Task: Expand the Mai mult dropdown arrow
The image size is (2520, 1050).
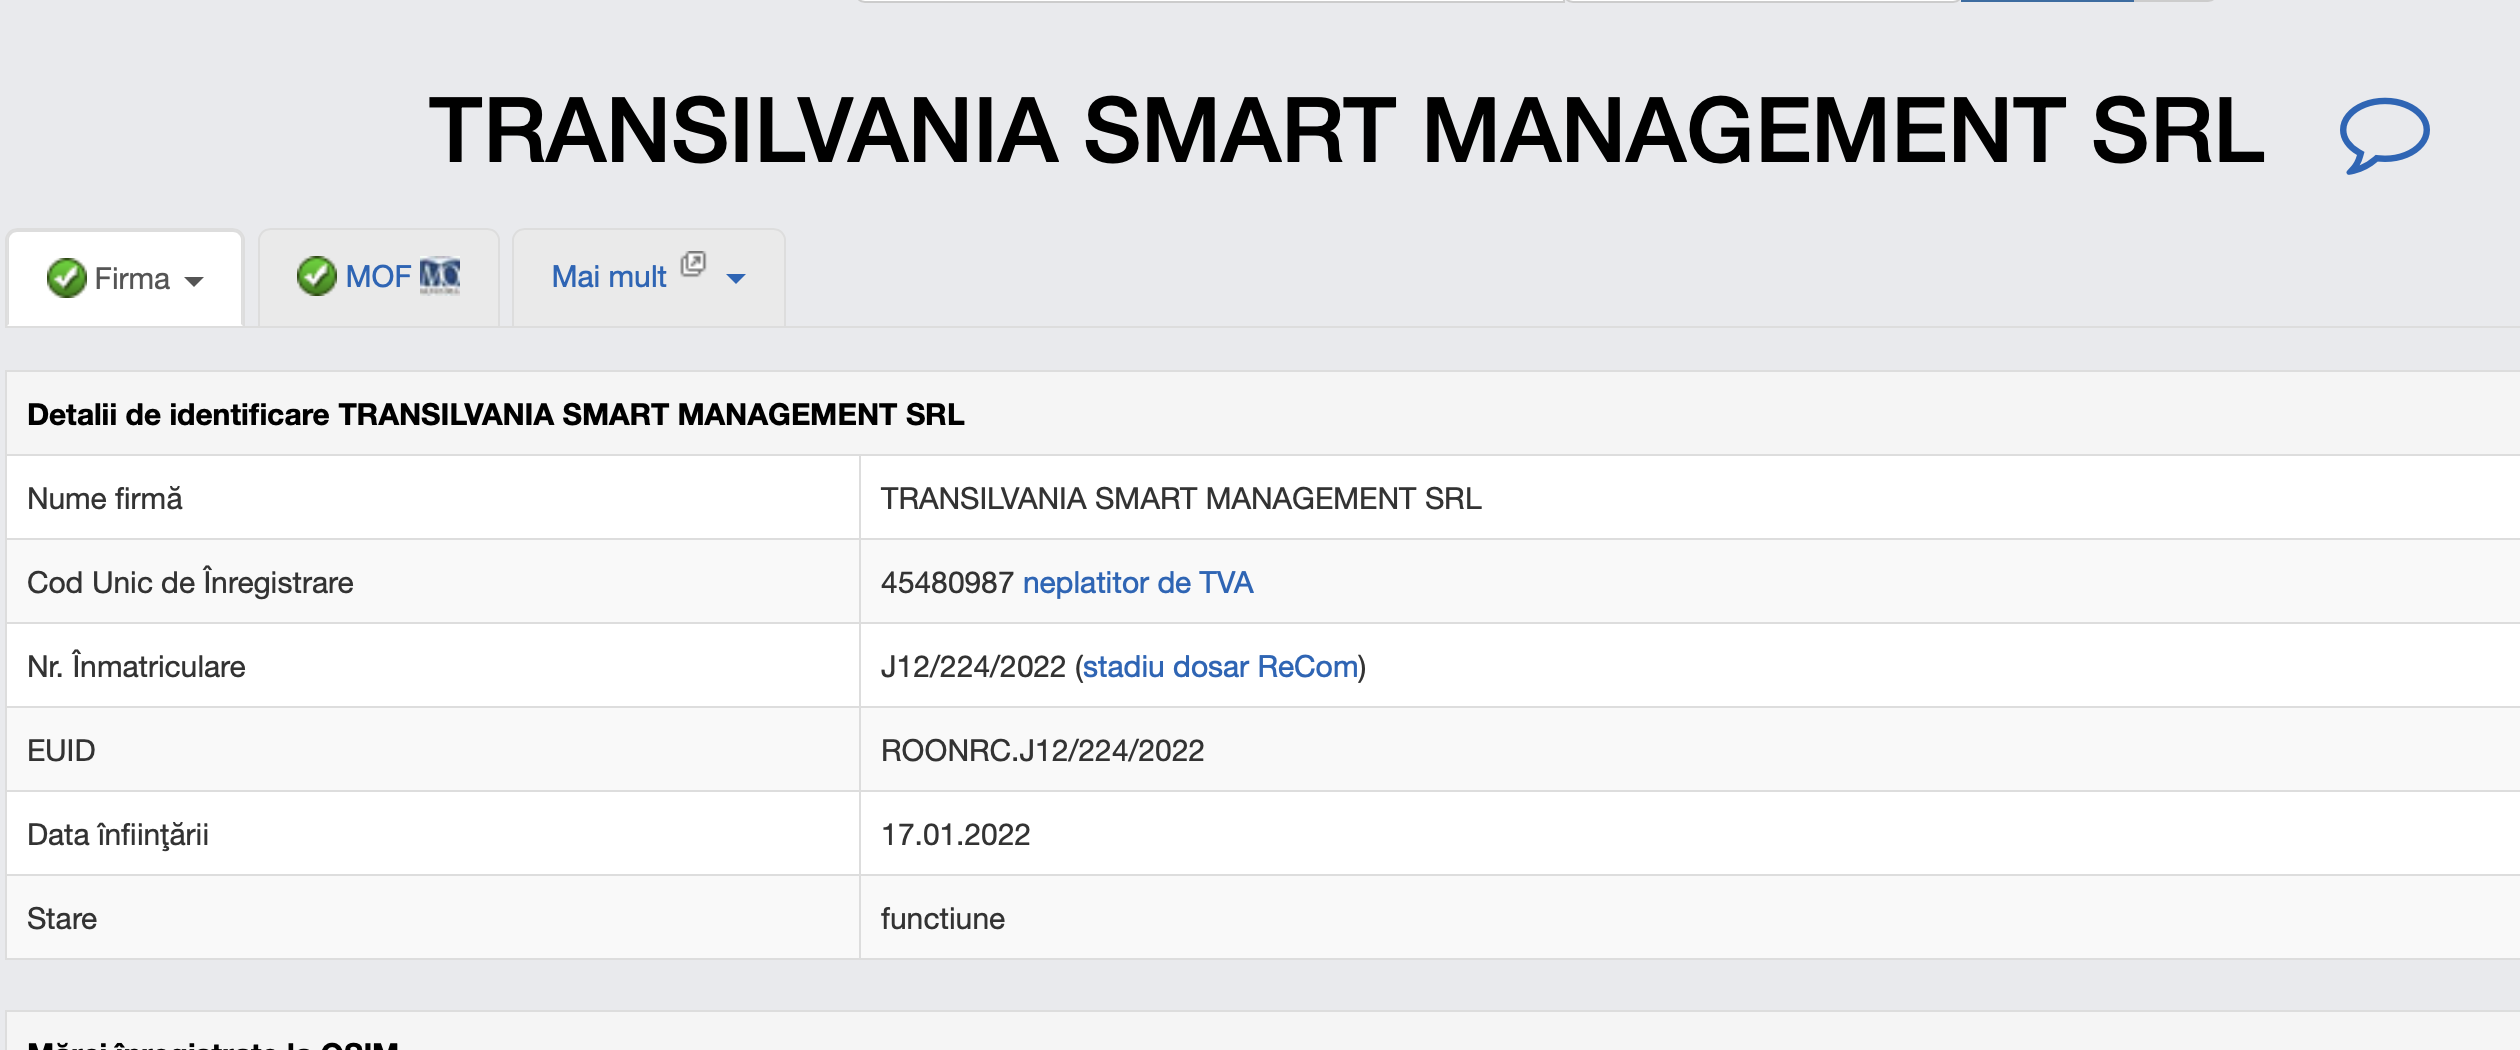Action: [x=736, y=279]
